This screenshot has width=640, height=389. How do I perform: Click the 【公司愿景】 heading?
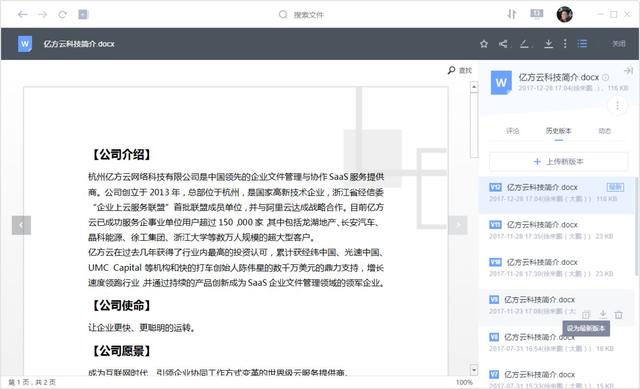[119, 351]
